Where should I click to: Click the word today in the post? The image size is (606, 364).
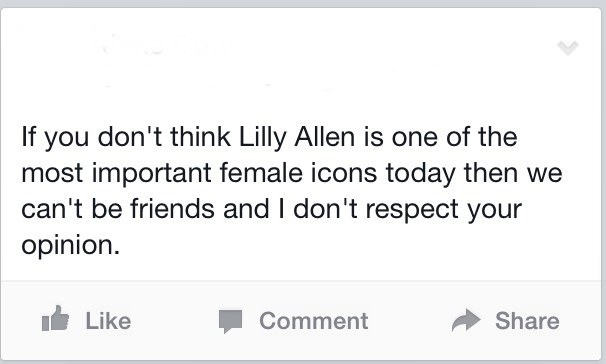421,174
